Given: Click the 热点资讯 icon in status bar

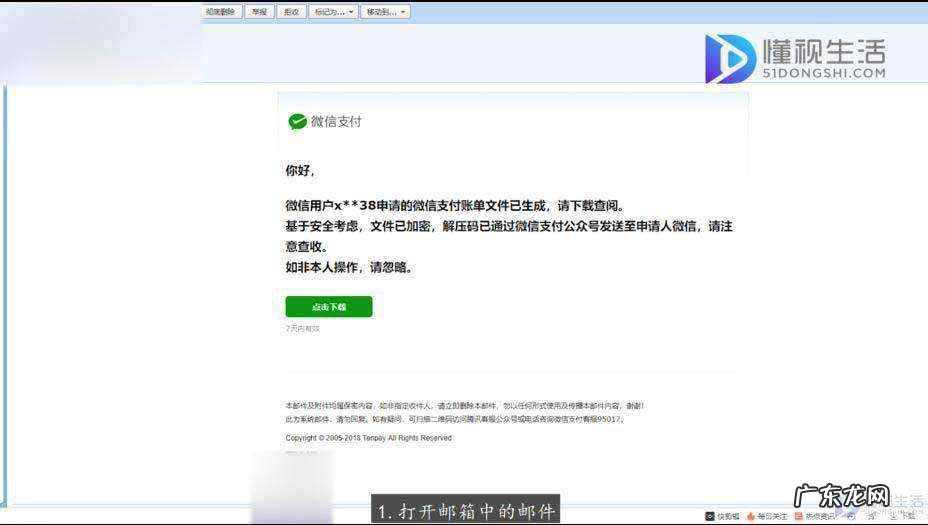Looking at the screenshot, I should click(798, 516).
